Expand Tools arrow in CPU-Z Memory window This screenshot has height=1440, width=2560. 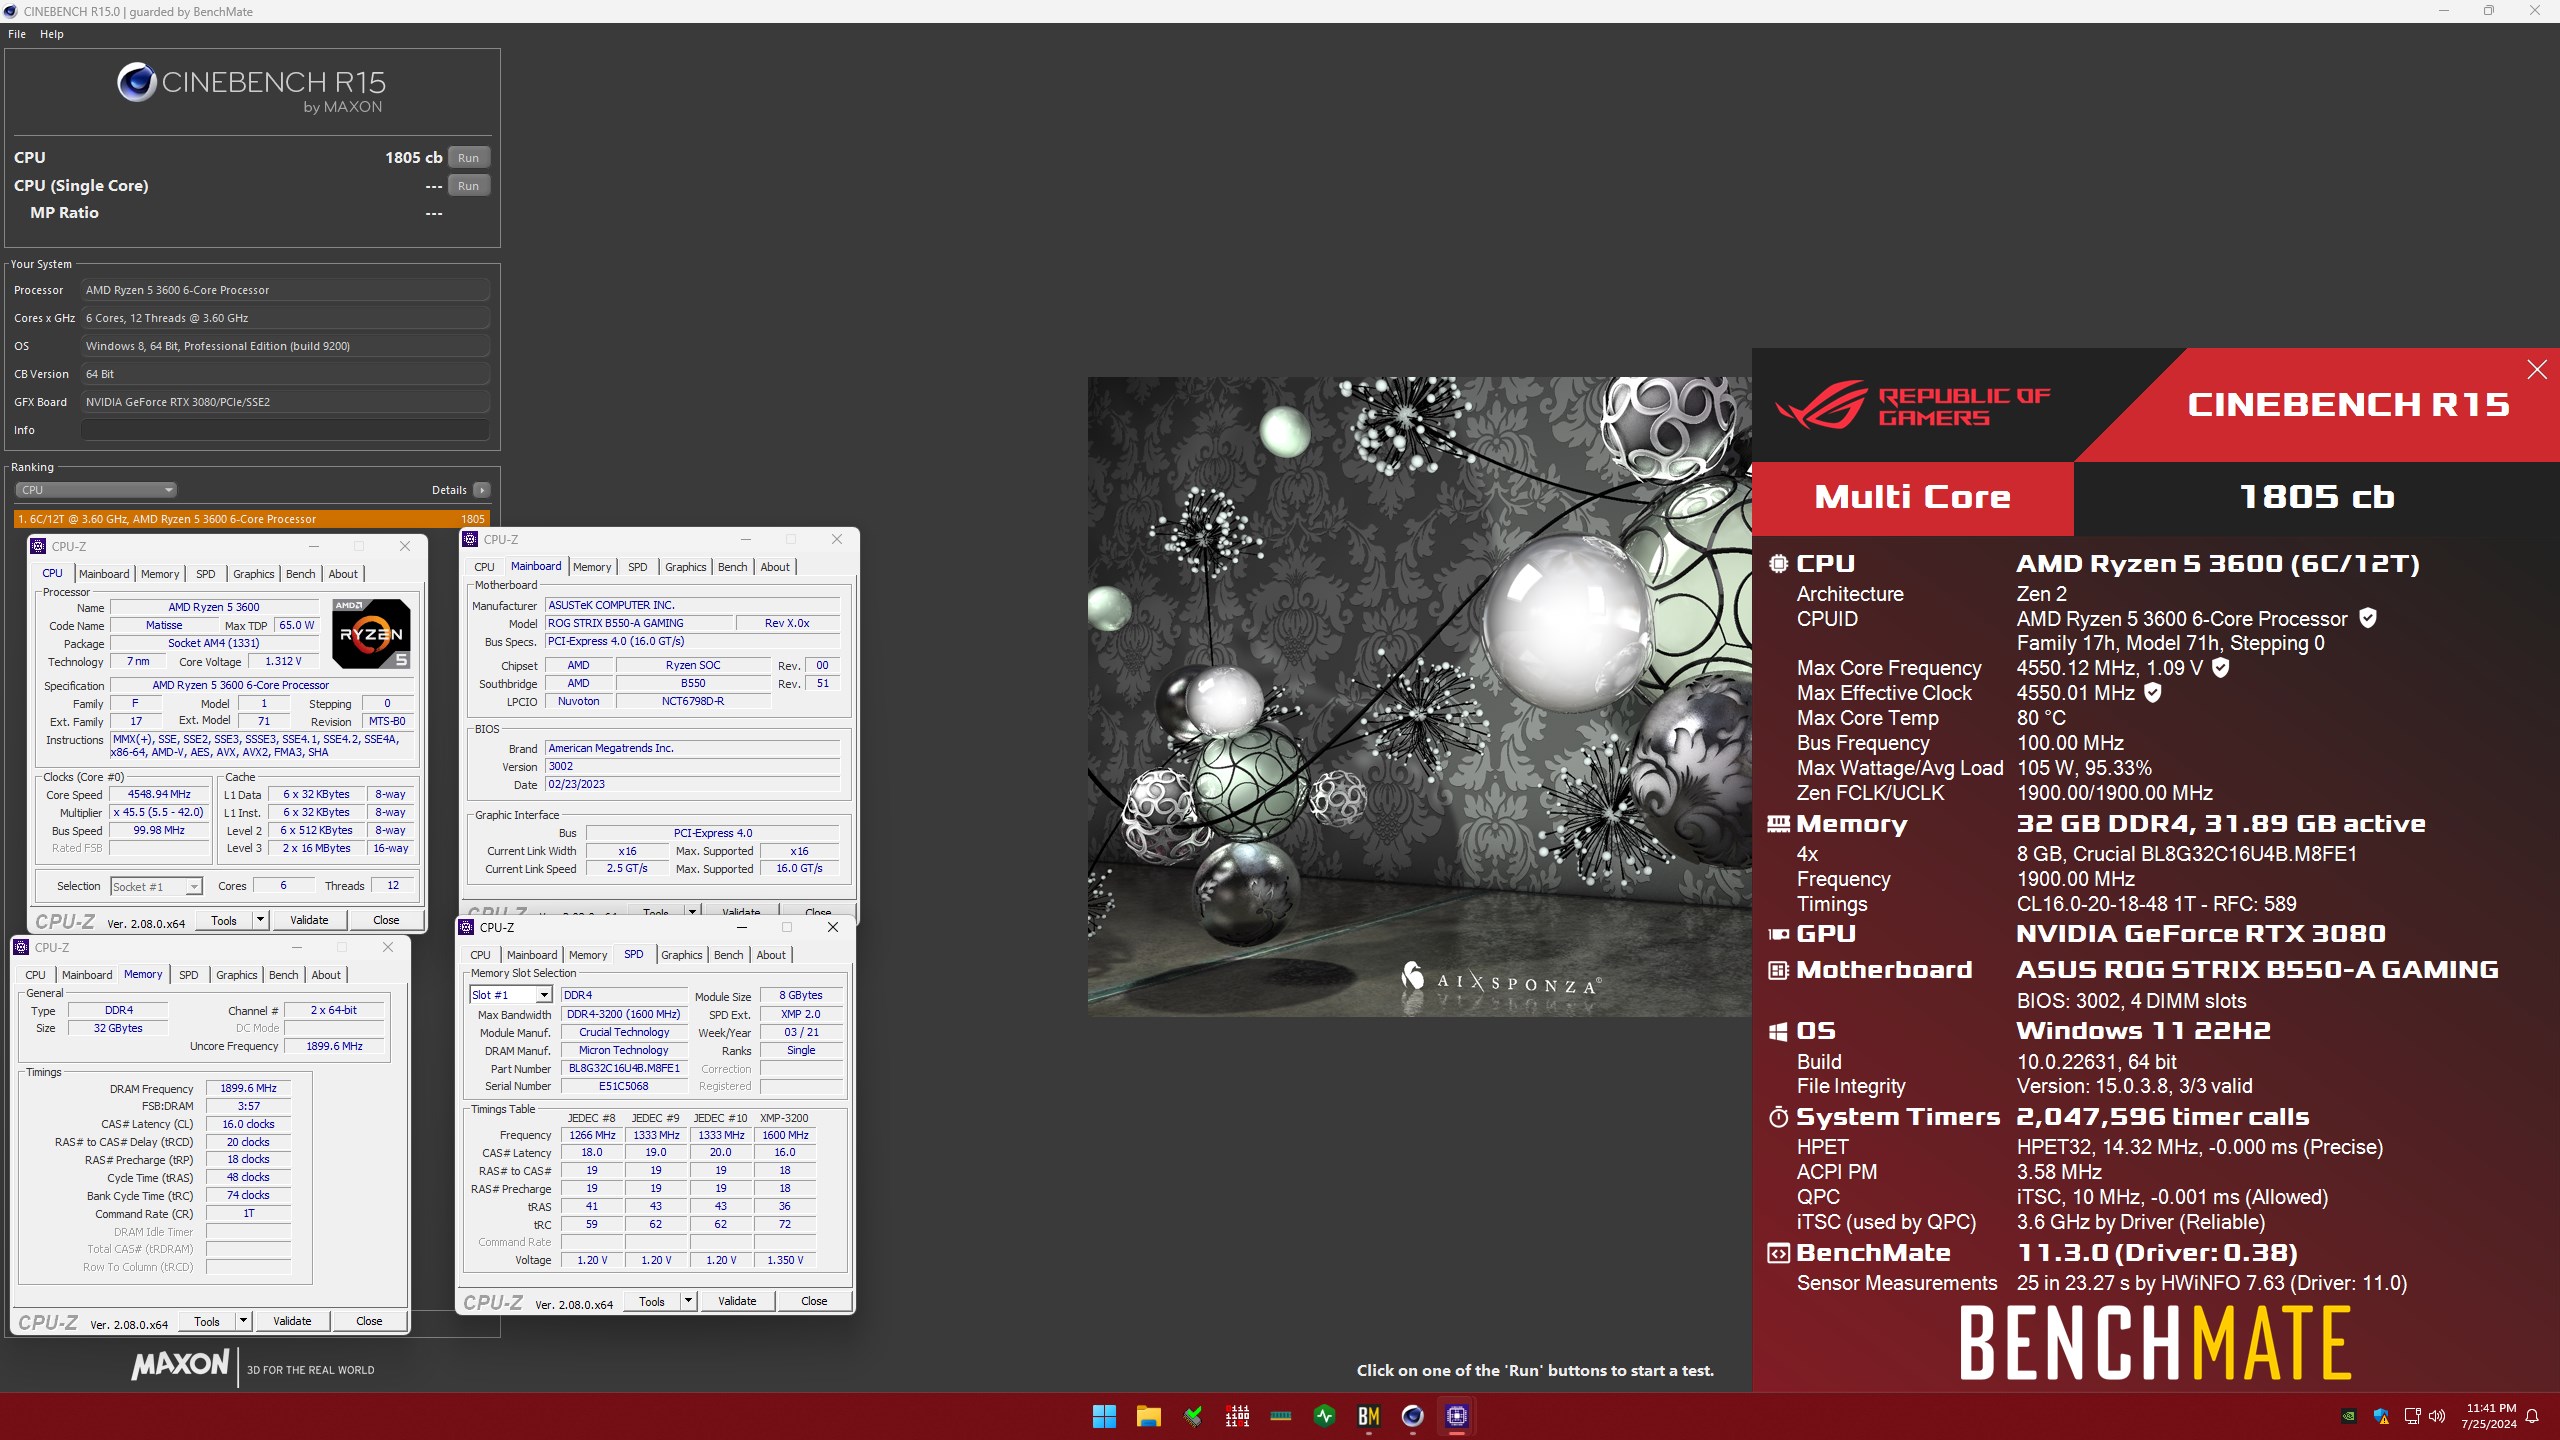[x=243, y=1321]
